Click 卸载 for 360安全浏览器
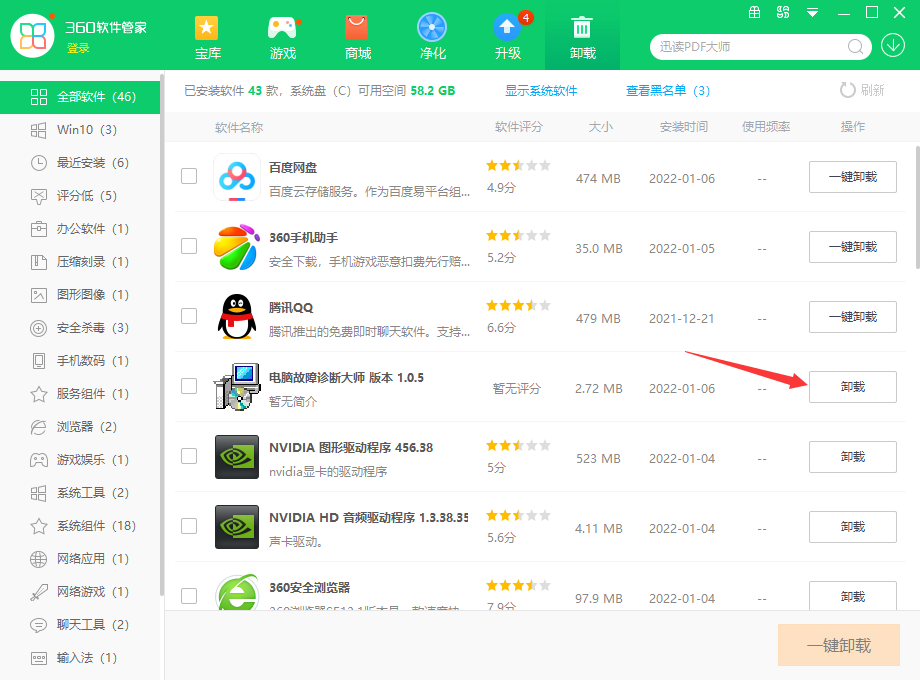 point(853,596)
